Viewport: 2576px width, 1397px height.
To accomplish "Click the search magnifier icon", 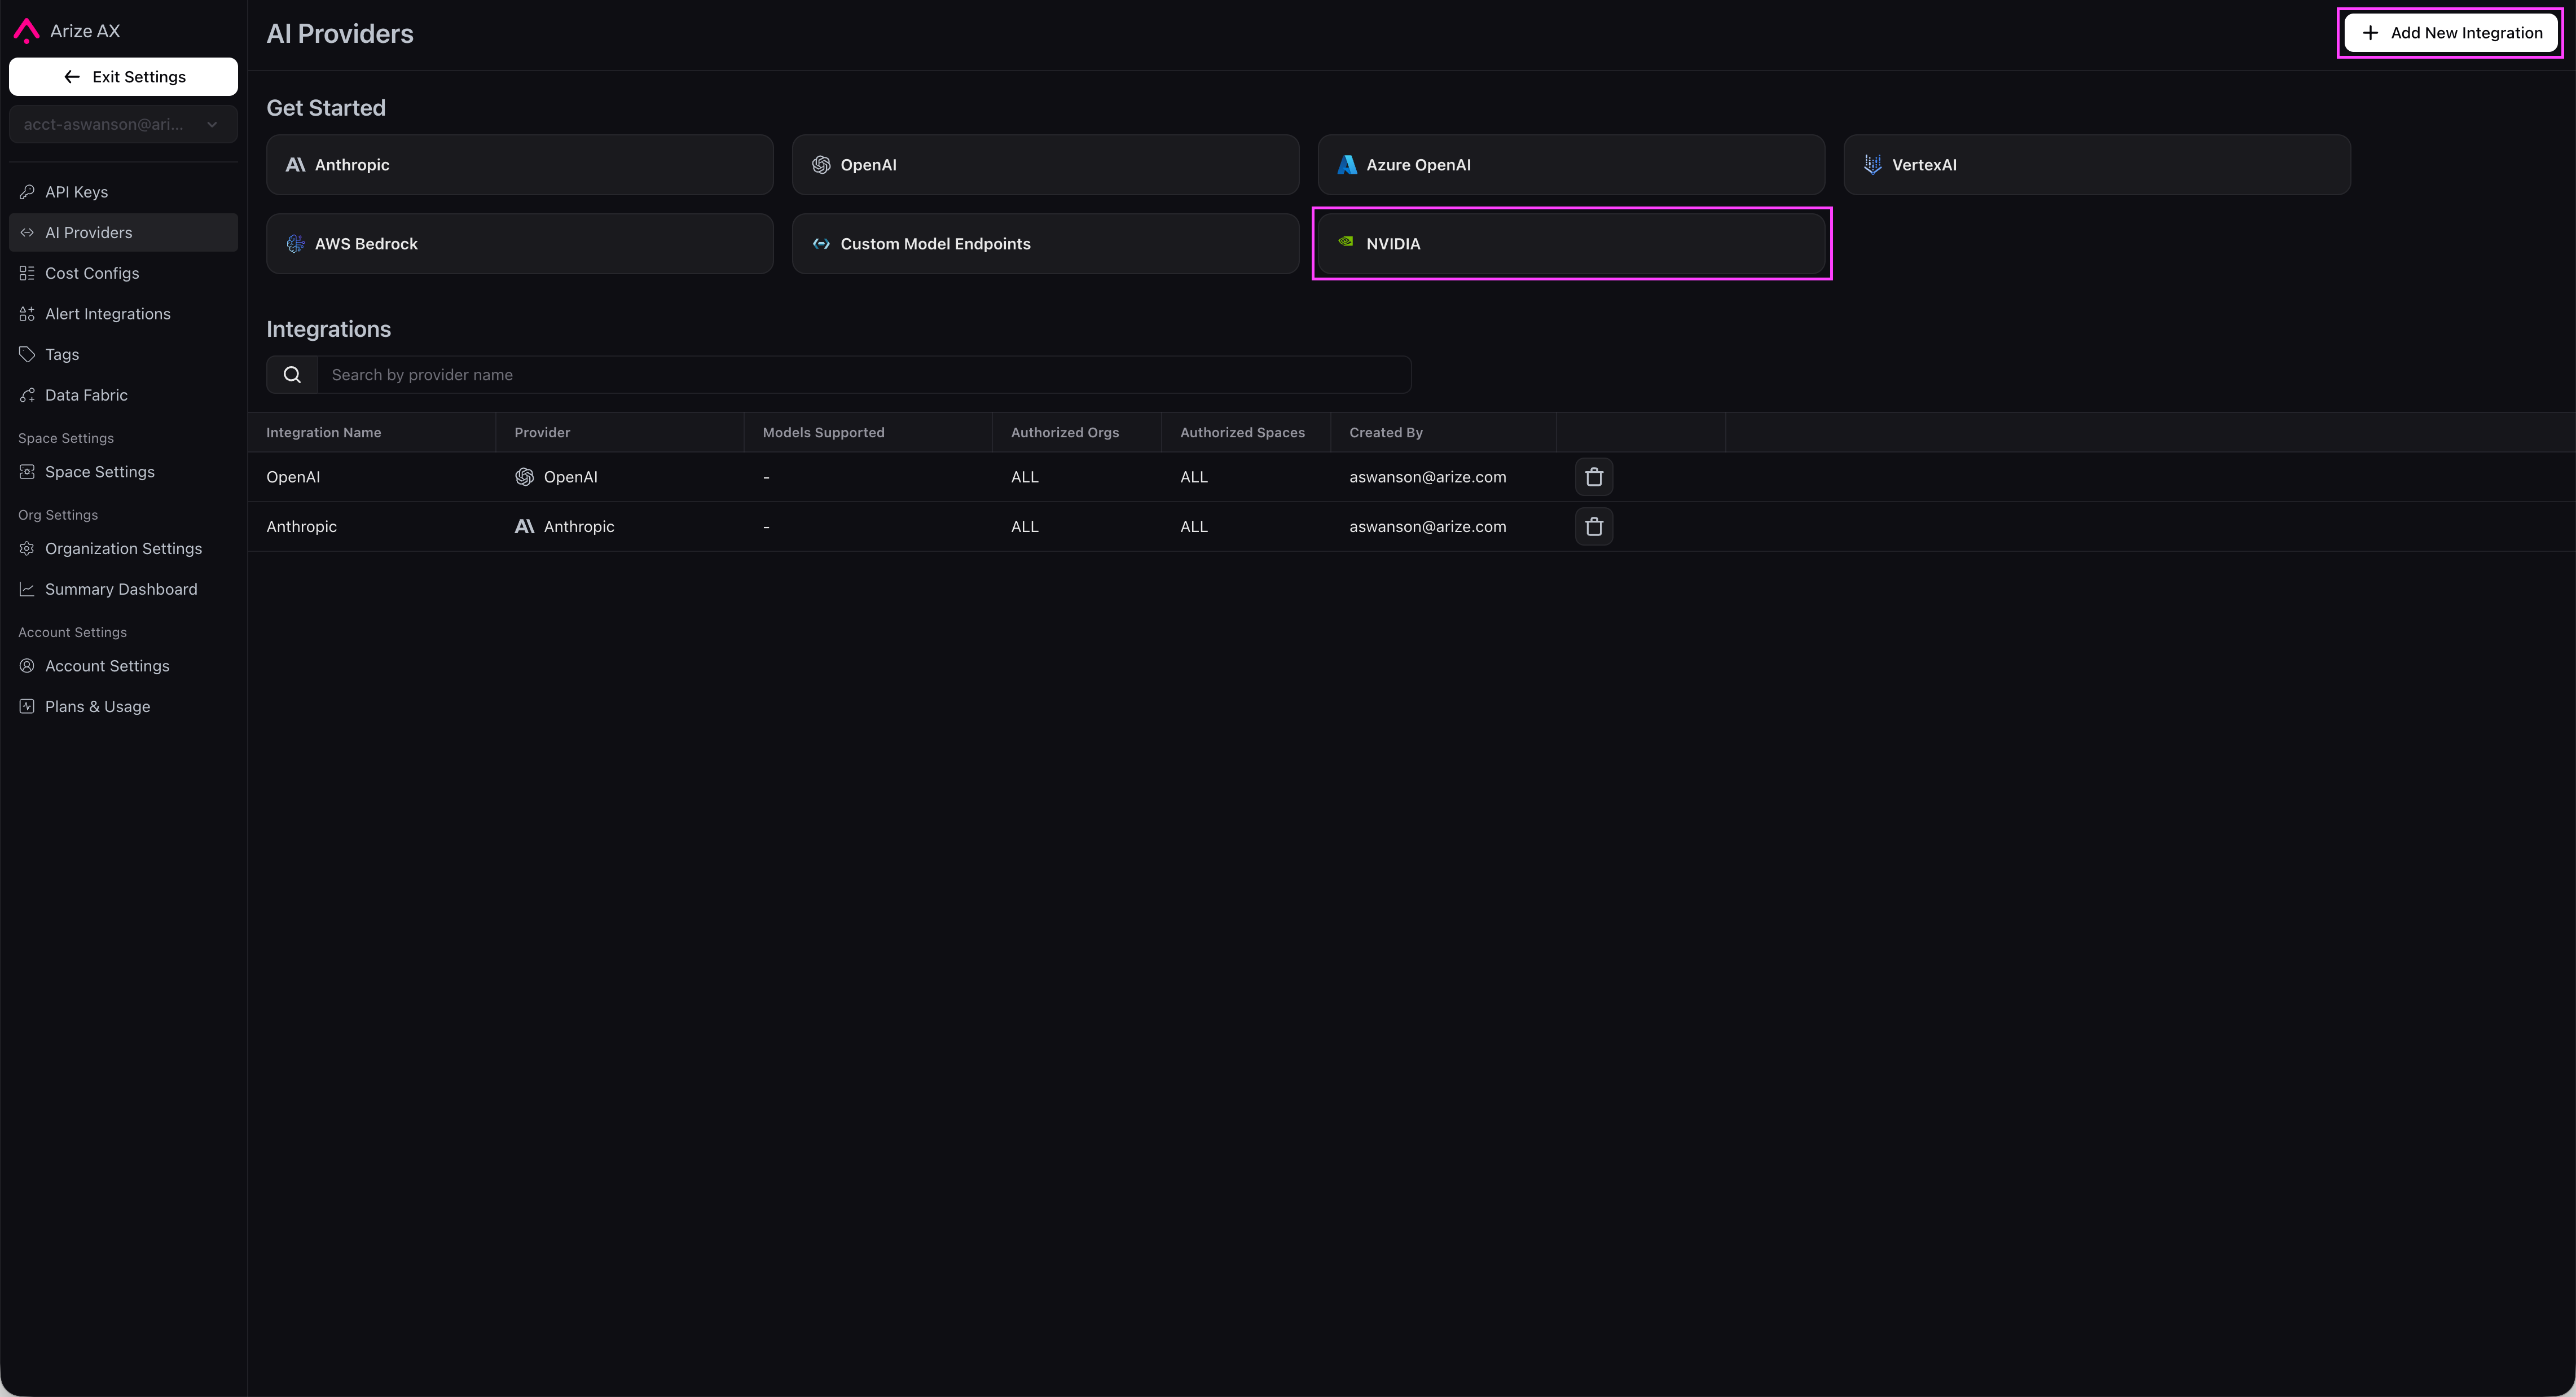I will point(292,375).
